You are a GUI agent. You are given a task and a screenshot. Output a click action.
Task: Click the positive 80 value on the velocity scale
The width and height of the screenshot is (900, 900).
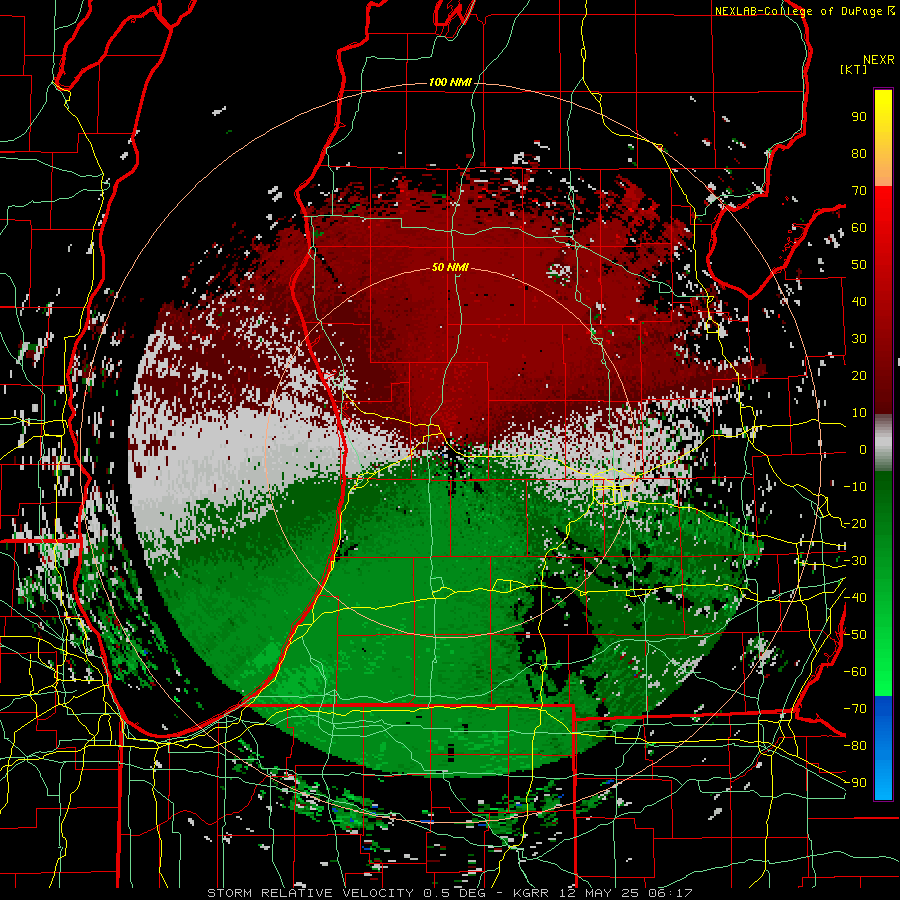tap(859, 153)
